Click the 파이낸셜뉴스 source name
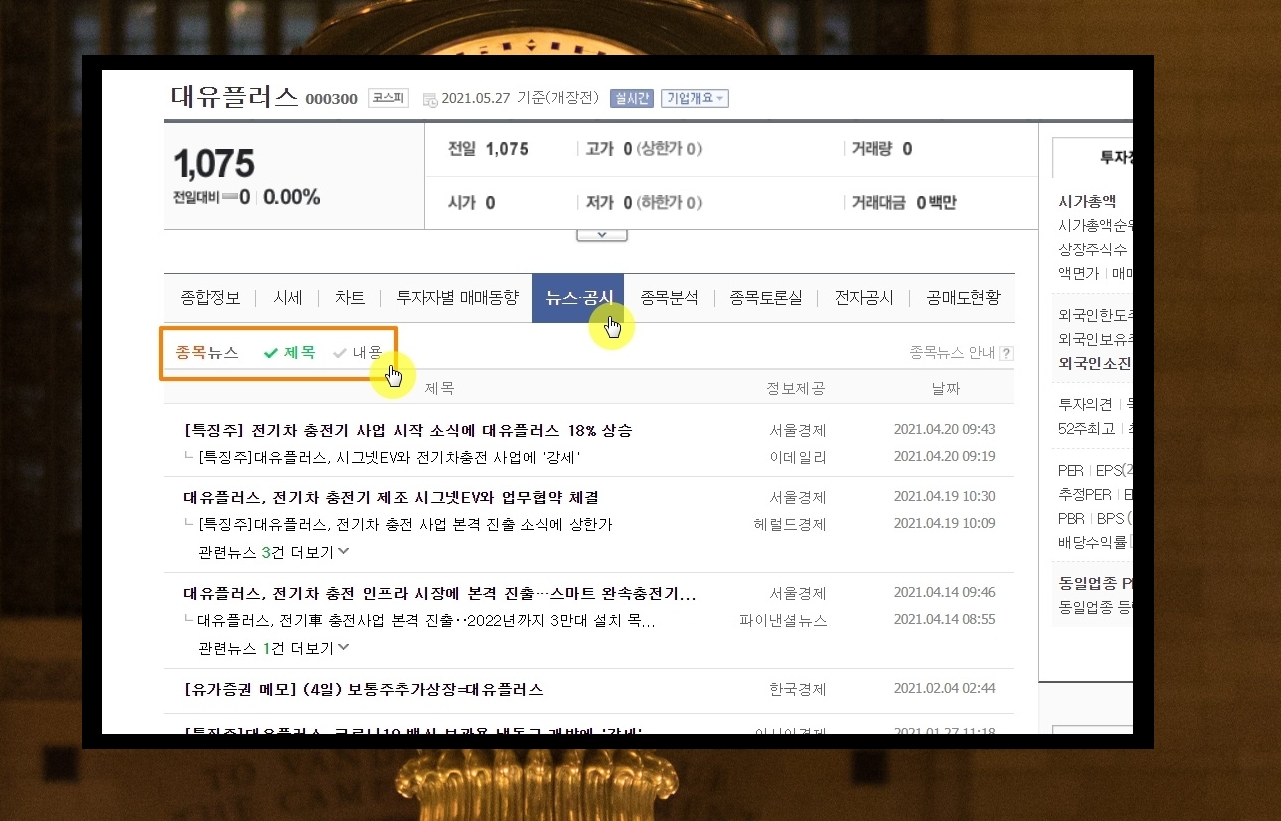The height and width of the screenshot is (821, 1281). pyautogui.click(x=783, y=620)
